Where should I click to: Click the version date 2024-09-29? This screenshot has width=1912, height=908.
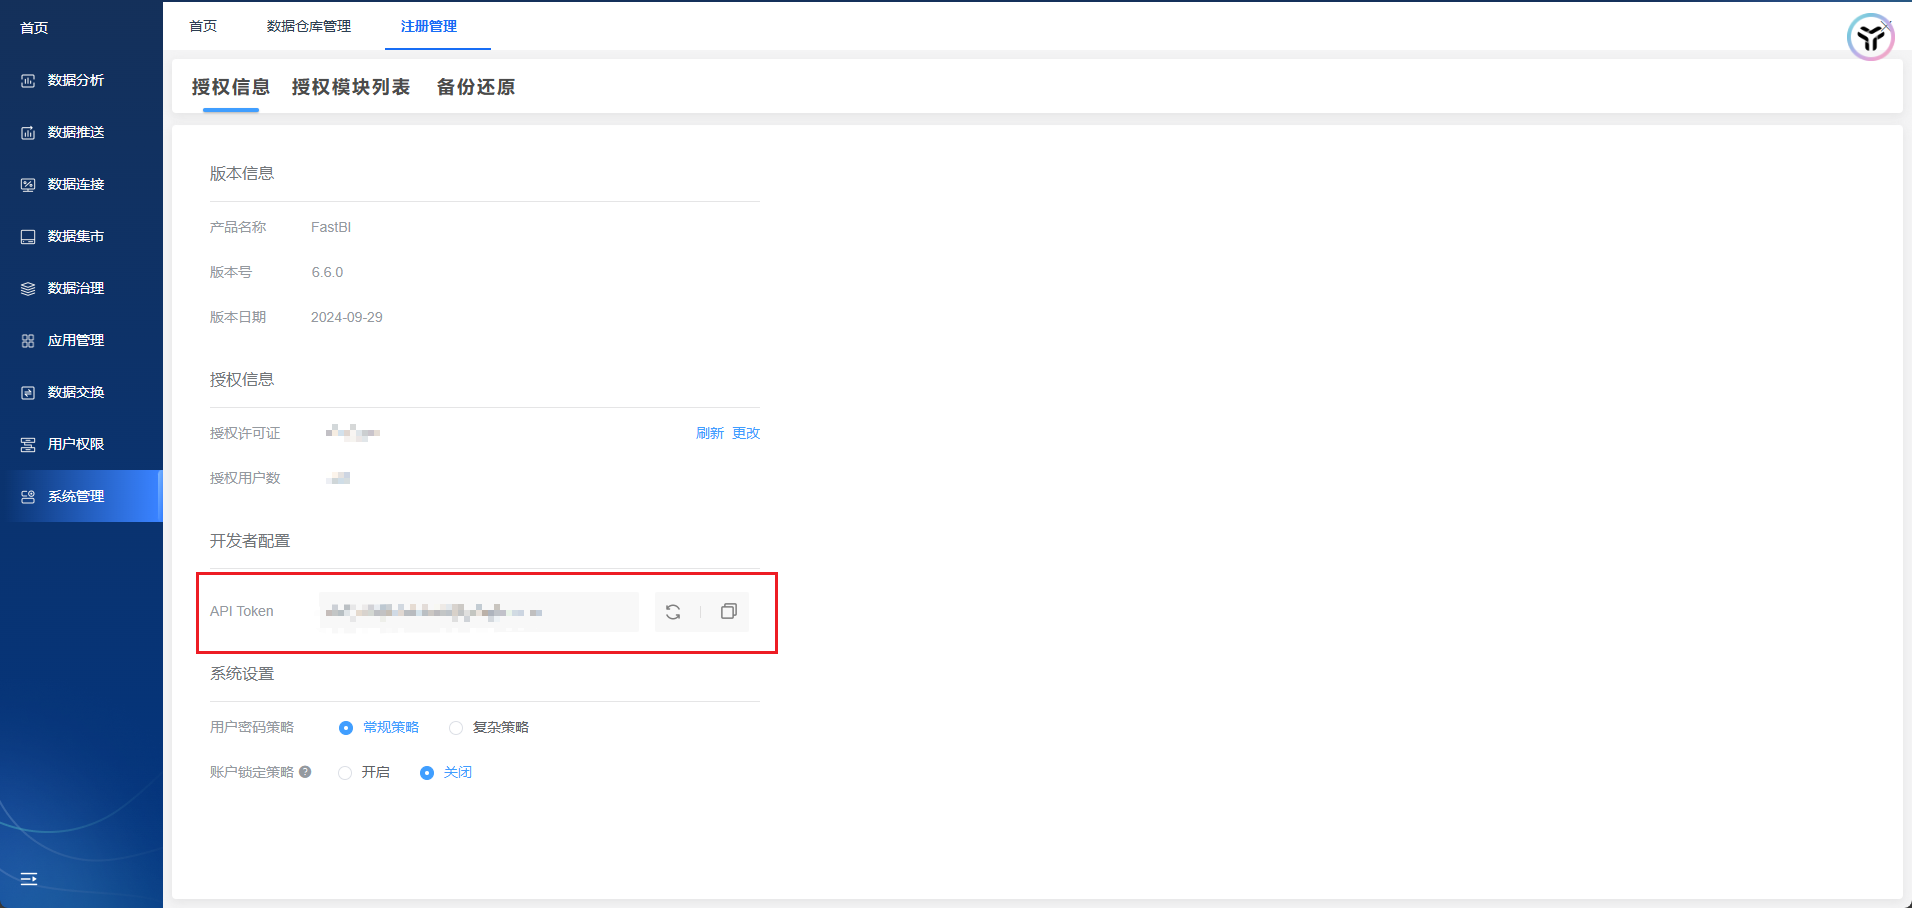[x=347, y=317]
